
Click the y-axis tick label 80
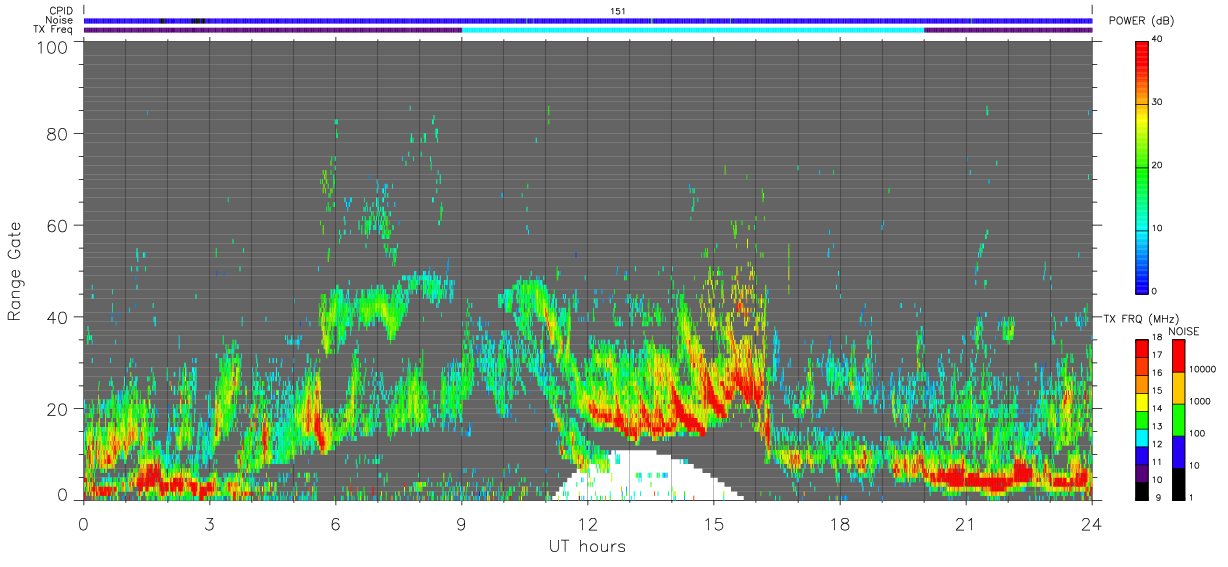point(57,133)
